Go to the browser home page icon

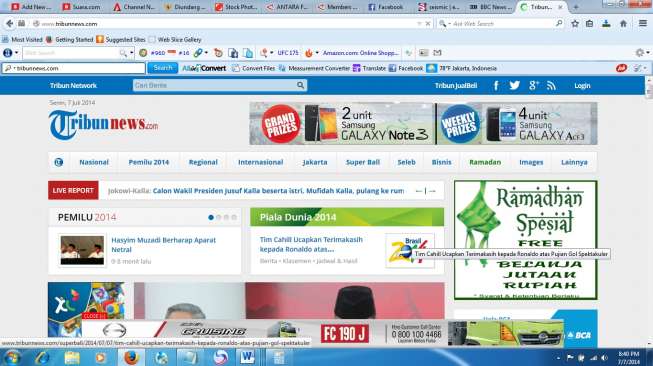tap(623, 24)
